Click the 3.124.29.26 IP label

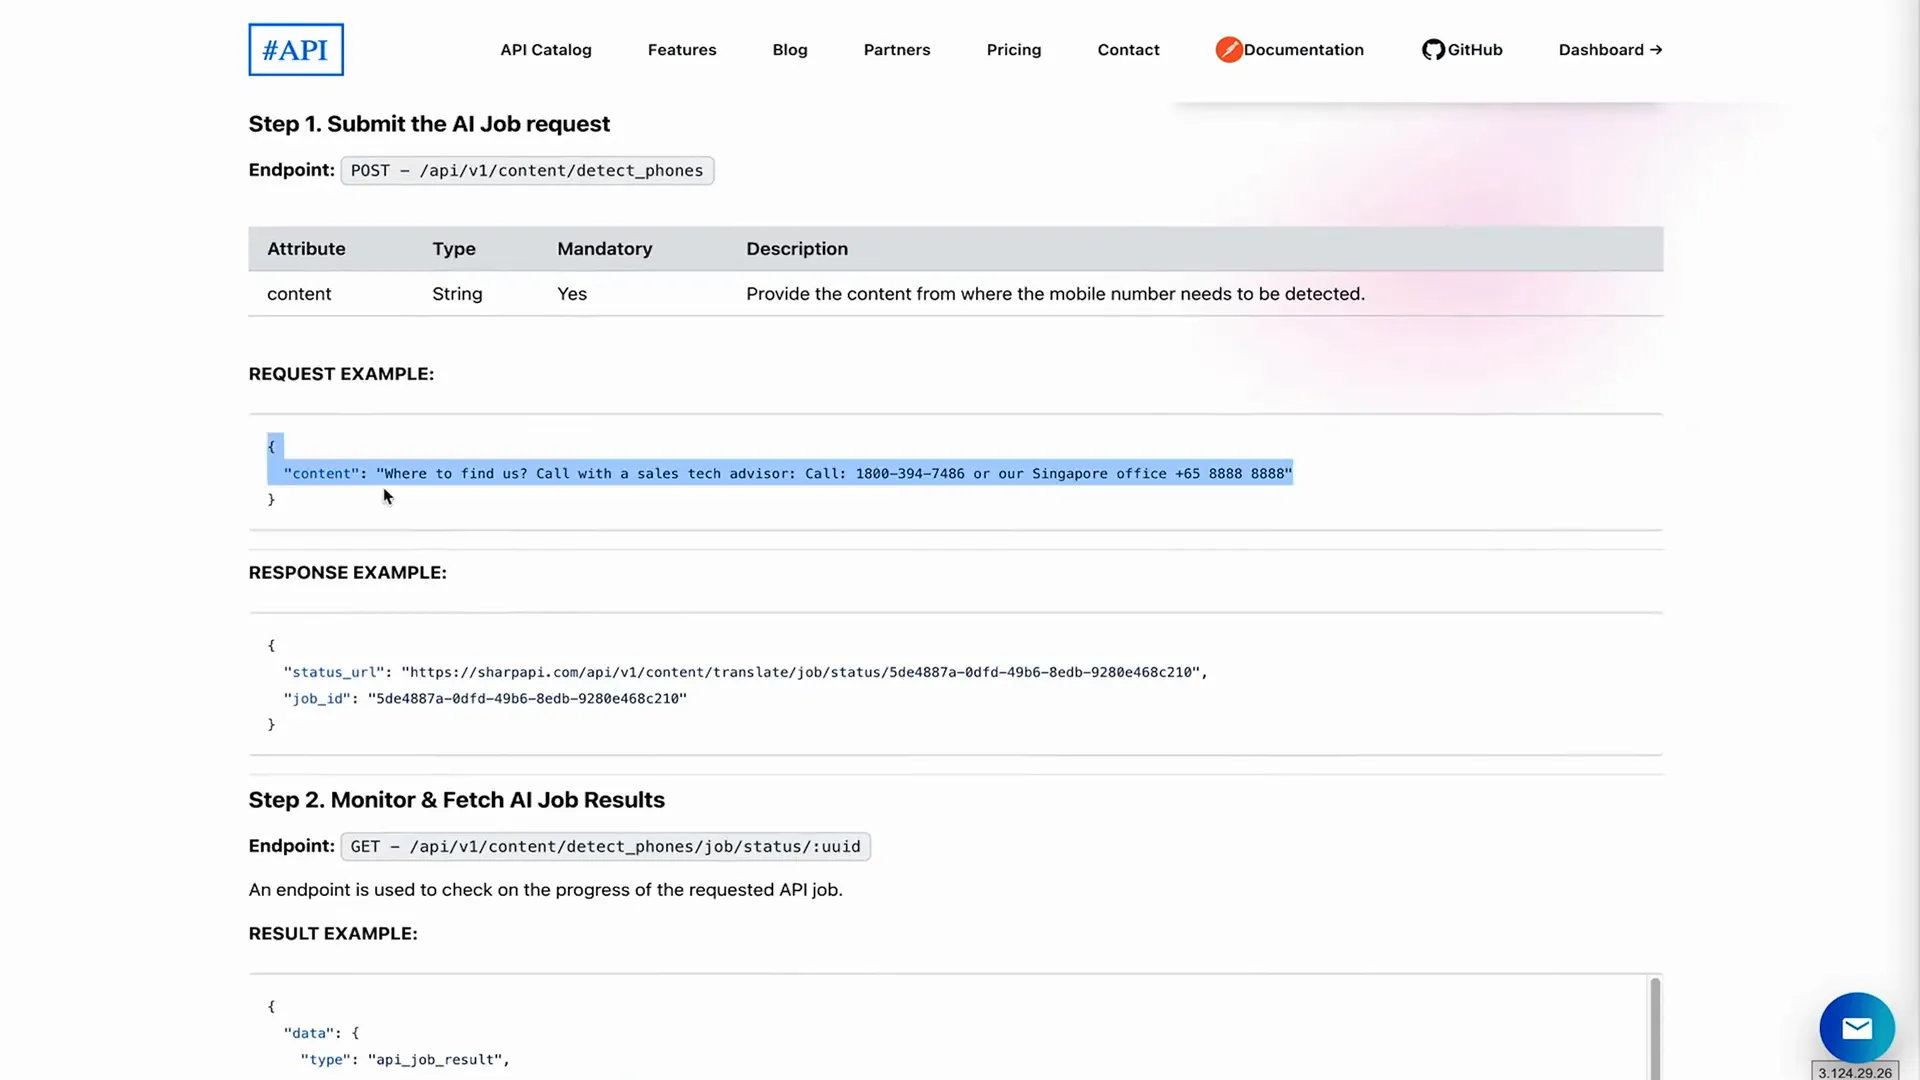point(1855,1072)
